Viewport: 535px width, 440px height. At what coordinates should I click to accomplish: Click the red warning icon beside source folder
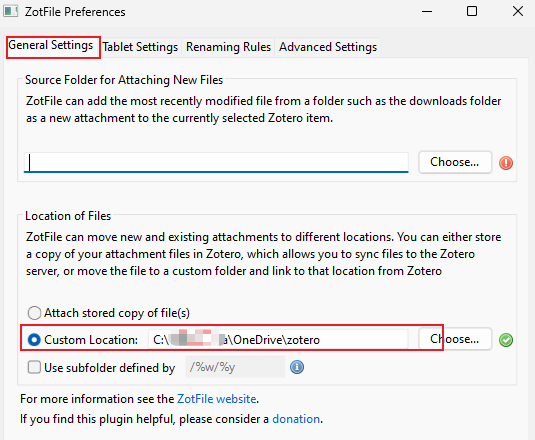506,163
